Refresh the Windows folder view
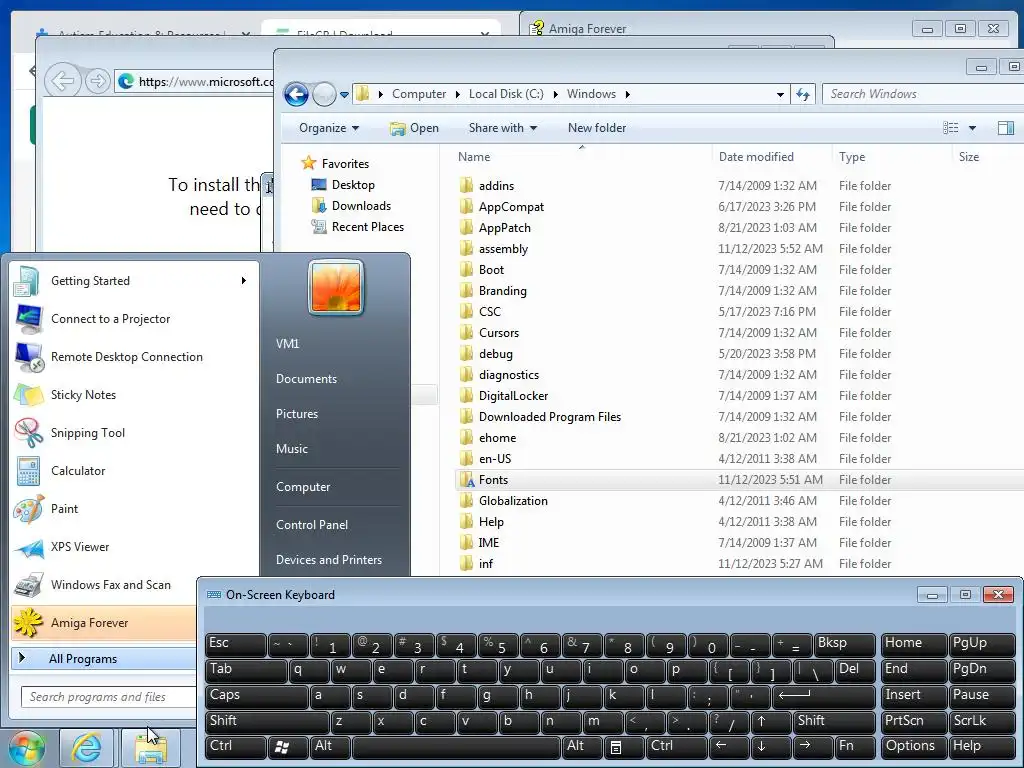The width and height of the screenshot is (1024, 768). 803,94
